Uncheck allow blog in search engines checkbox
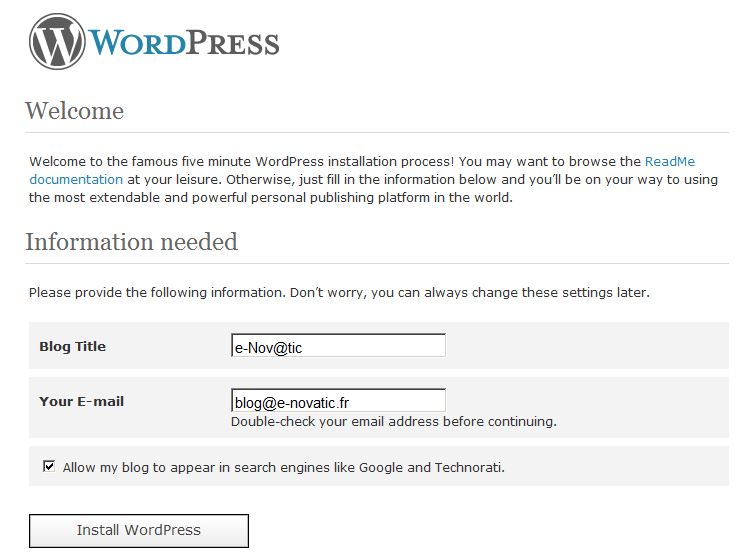Viewport: 749px width, 557px height. pyautogui.click(x=49, y=466)
